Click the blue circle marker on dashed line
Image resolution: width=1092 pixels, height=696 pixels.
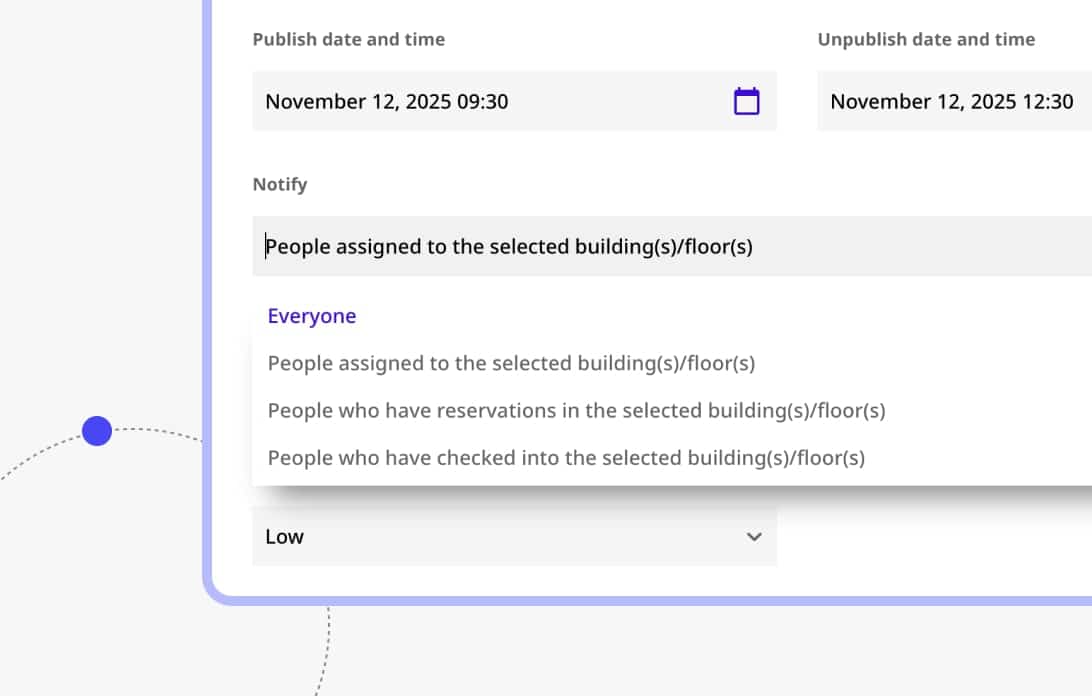[97, 431]
